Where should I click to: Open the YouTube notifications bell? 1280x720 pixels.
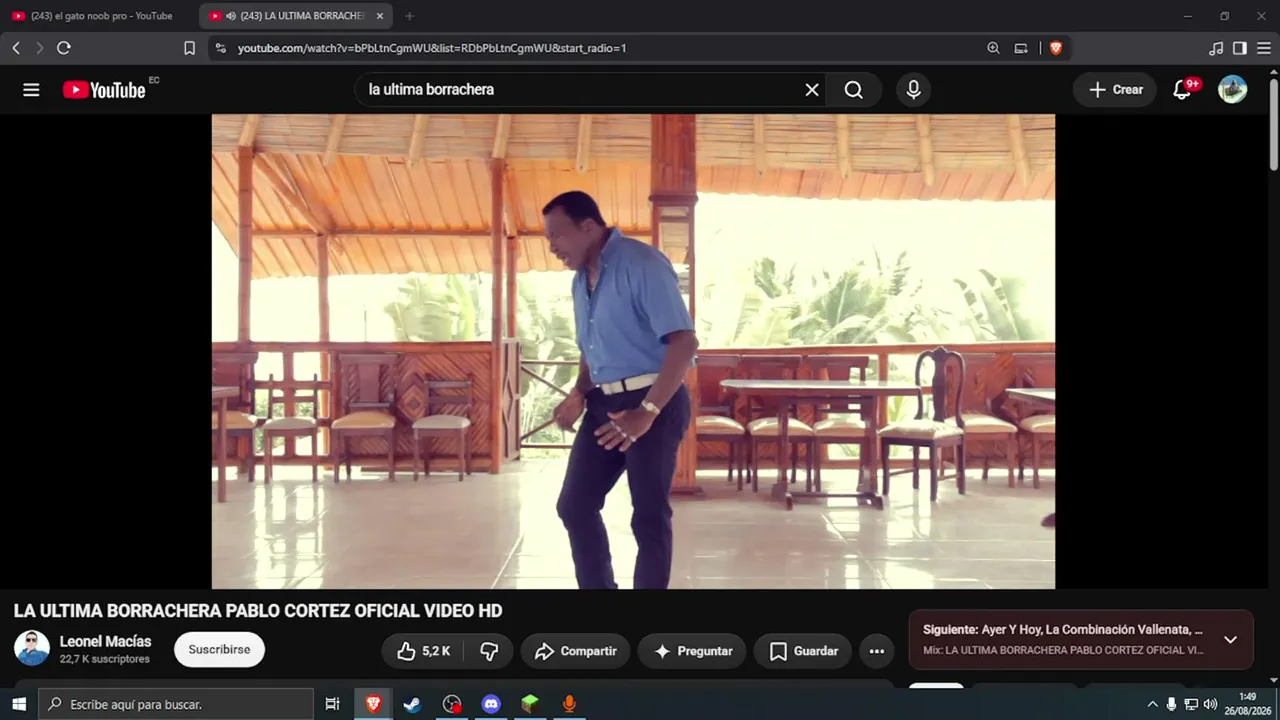pyautogui.click(x=1182, y=90)
